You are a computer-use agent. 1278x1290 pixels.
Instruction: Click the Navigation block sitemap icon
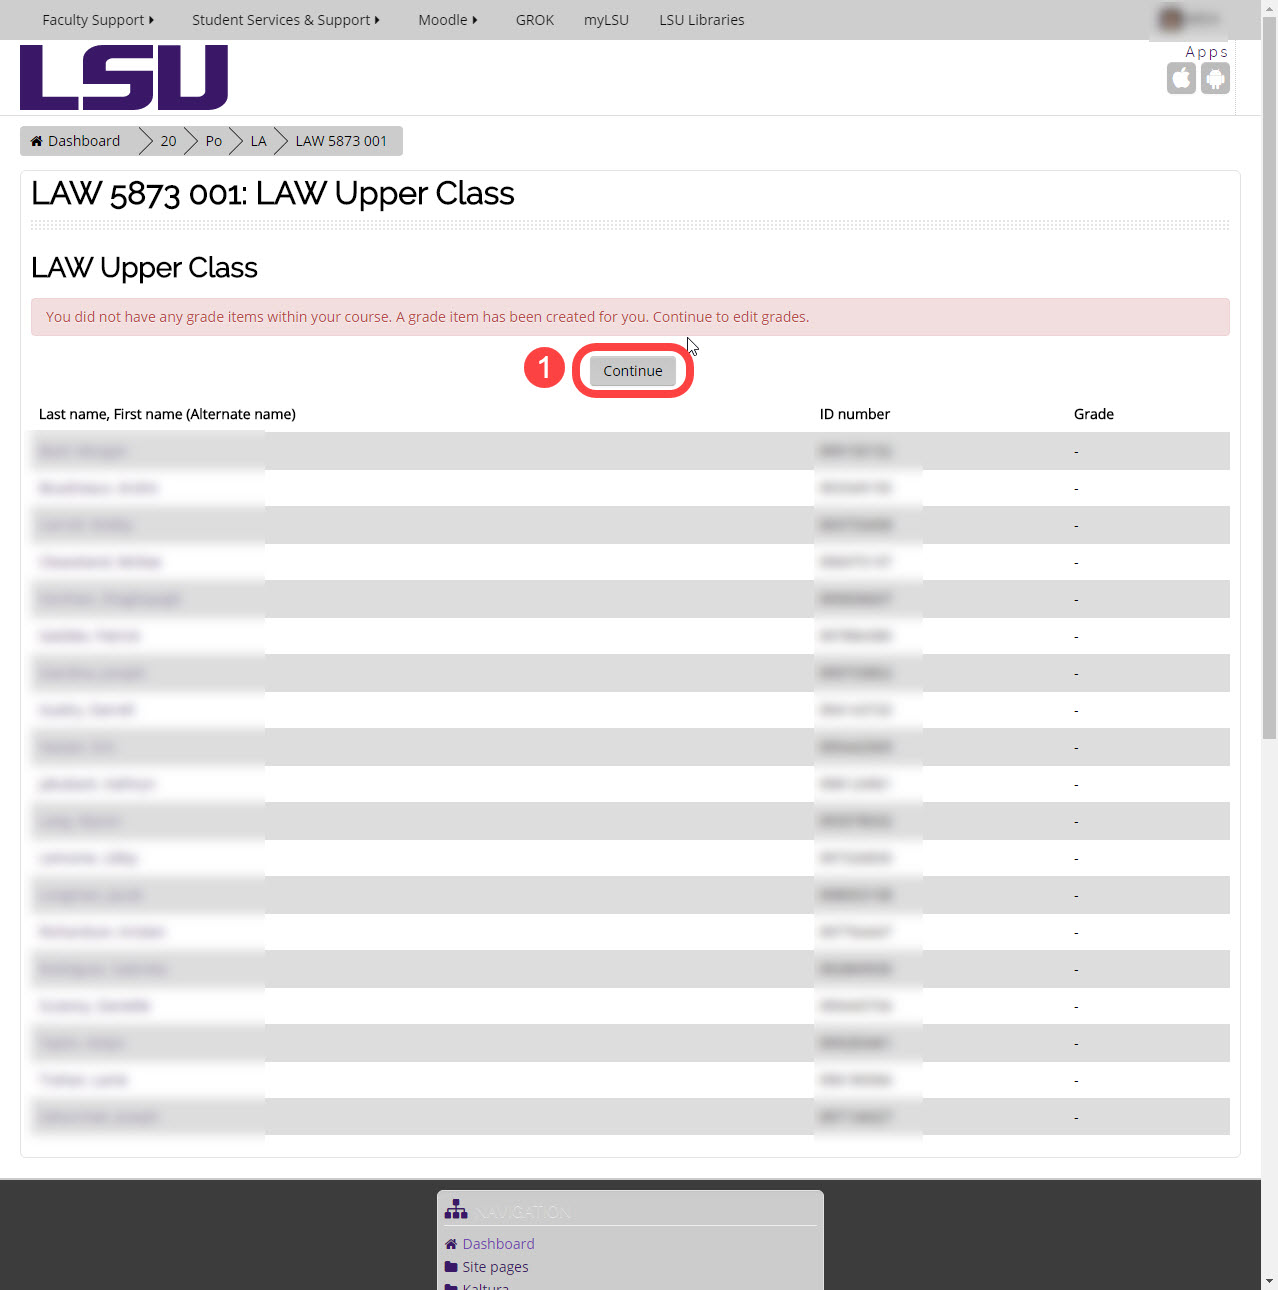tap(456, 1209)
